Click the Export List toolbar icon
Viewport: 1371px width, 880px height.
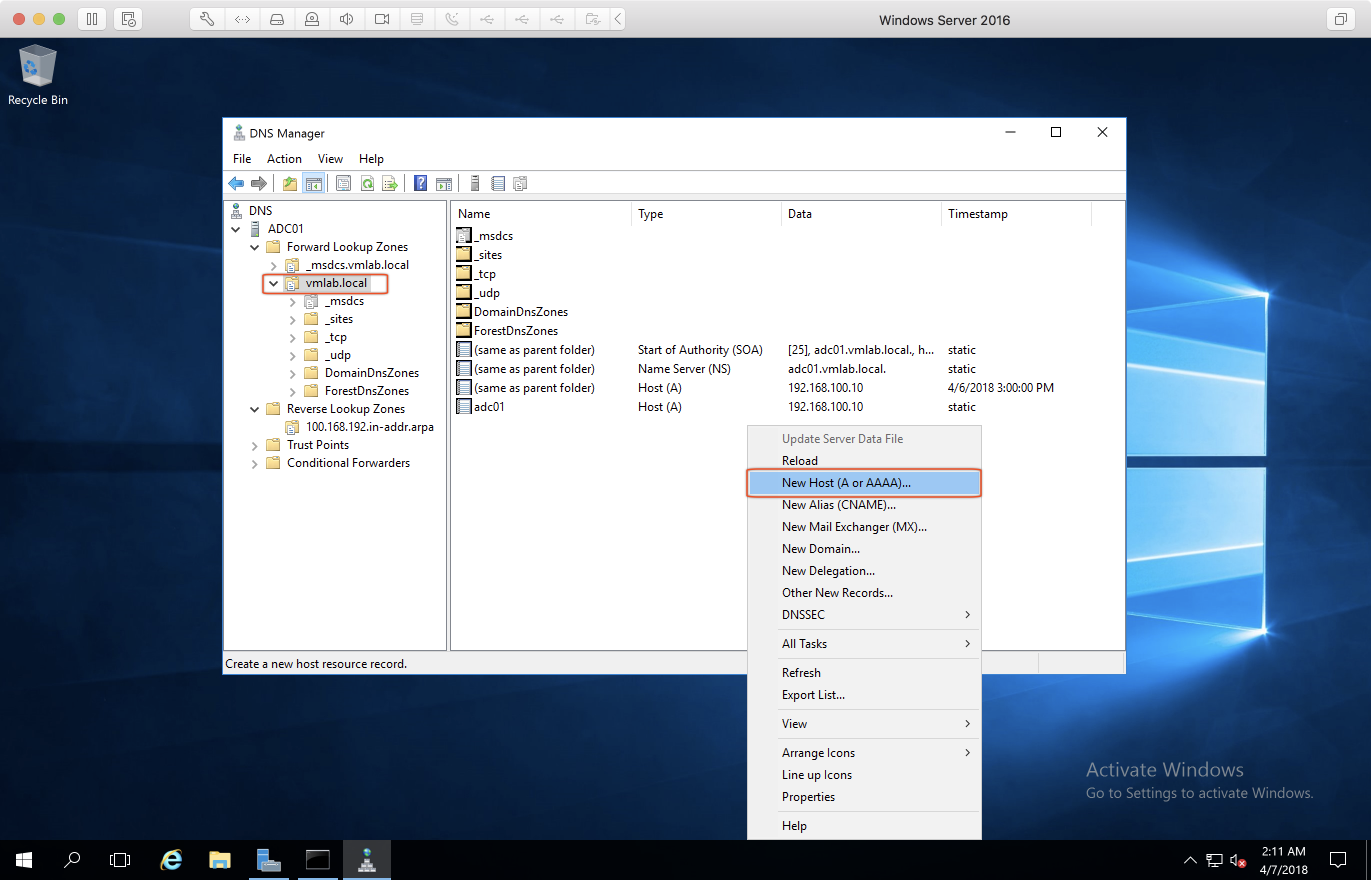pyautogui.click(x=390, y=183)
